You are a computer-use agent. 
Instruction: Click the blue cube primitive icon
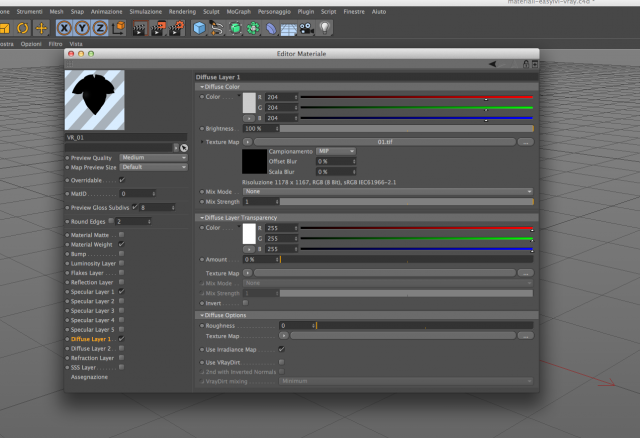tap(199, 28)
